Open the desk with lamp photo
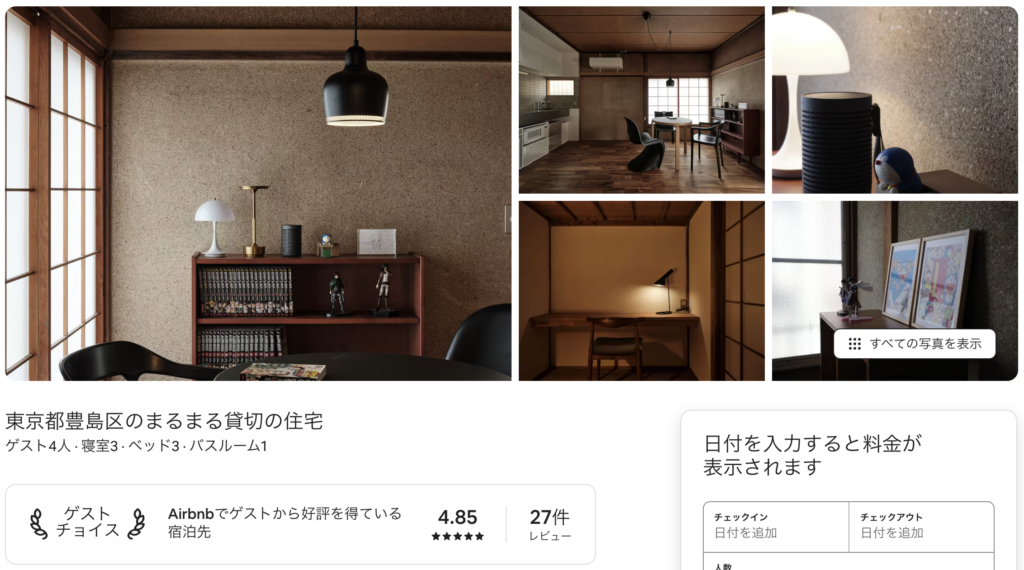This screenshot has width=1024, height=570. [641, 291]
